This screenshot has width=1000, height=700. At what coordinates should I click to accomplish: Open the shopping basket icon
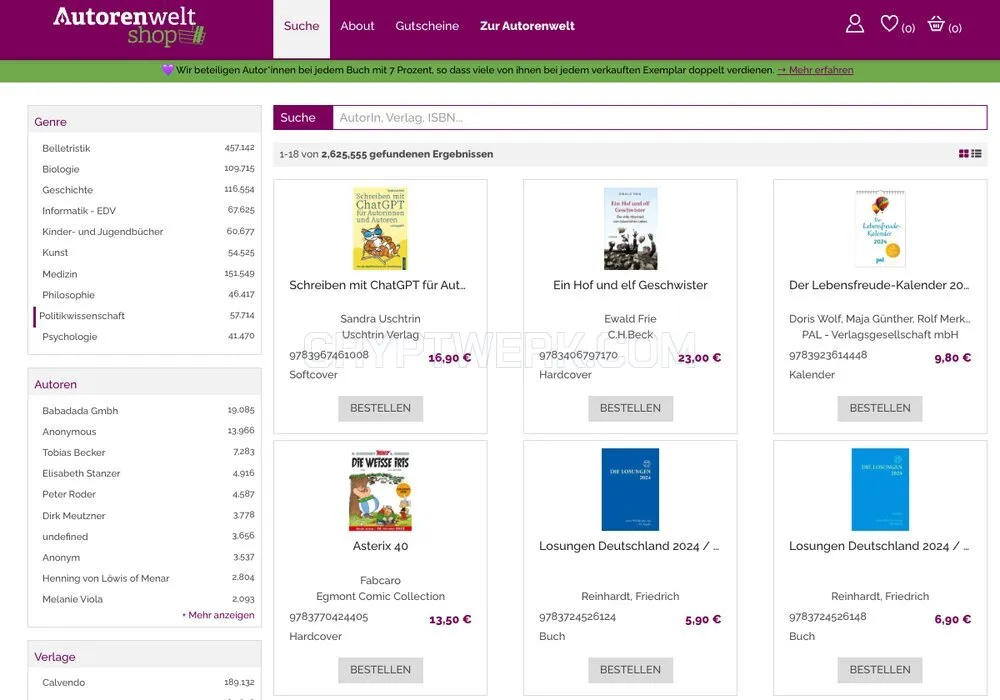pyautogui.click(x=936, y=24)
